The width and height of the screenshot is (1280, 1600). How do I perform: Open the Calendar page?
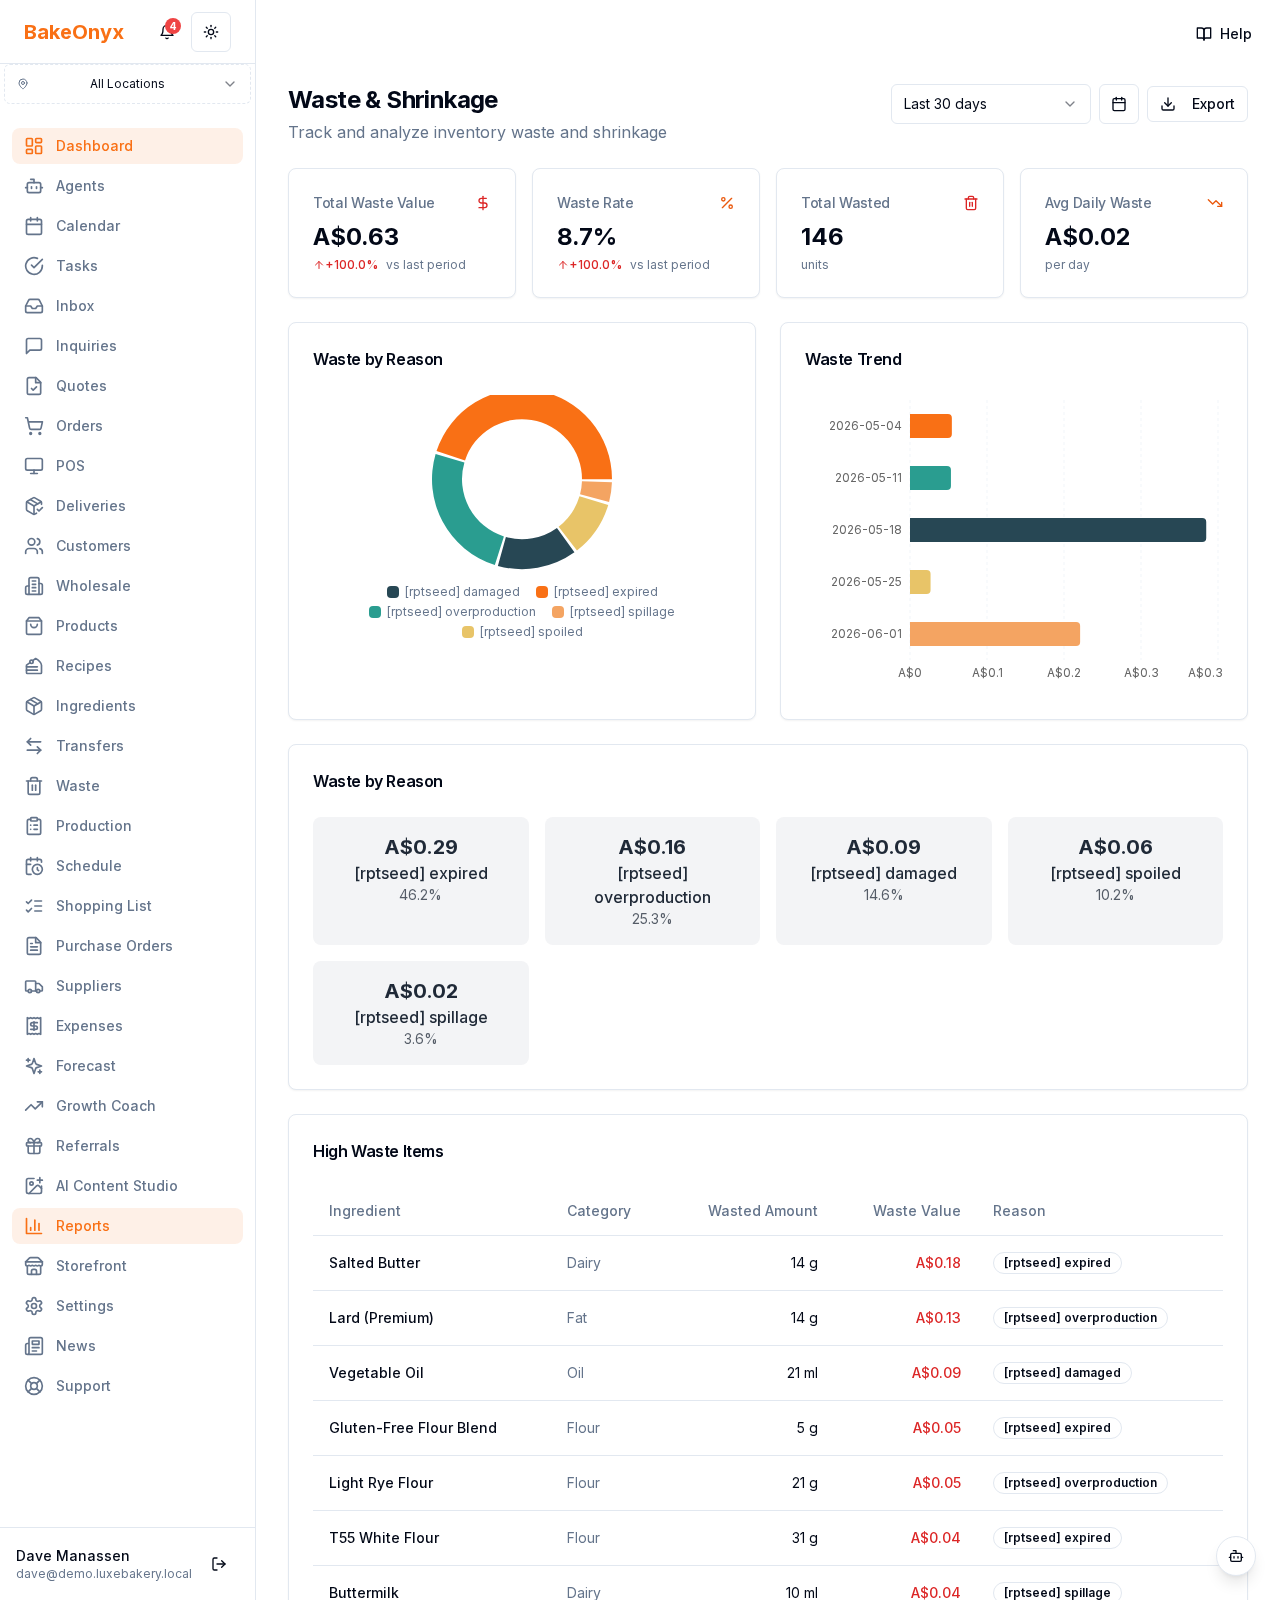coord(127,226)
